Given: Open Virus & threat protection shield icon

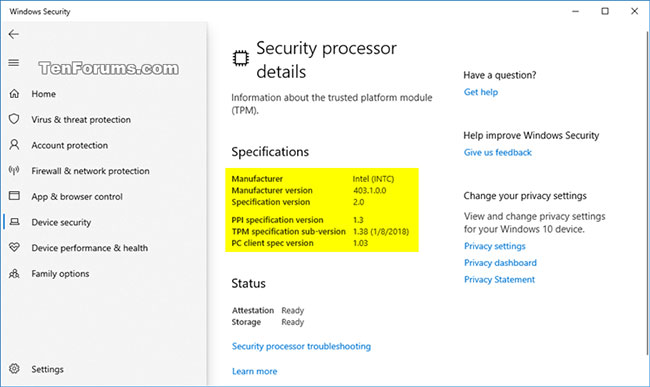Looking at the screenshot, I should 14,119.
